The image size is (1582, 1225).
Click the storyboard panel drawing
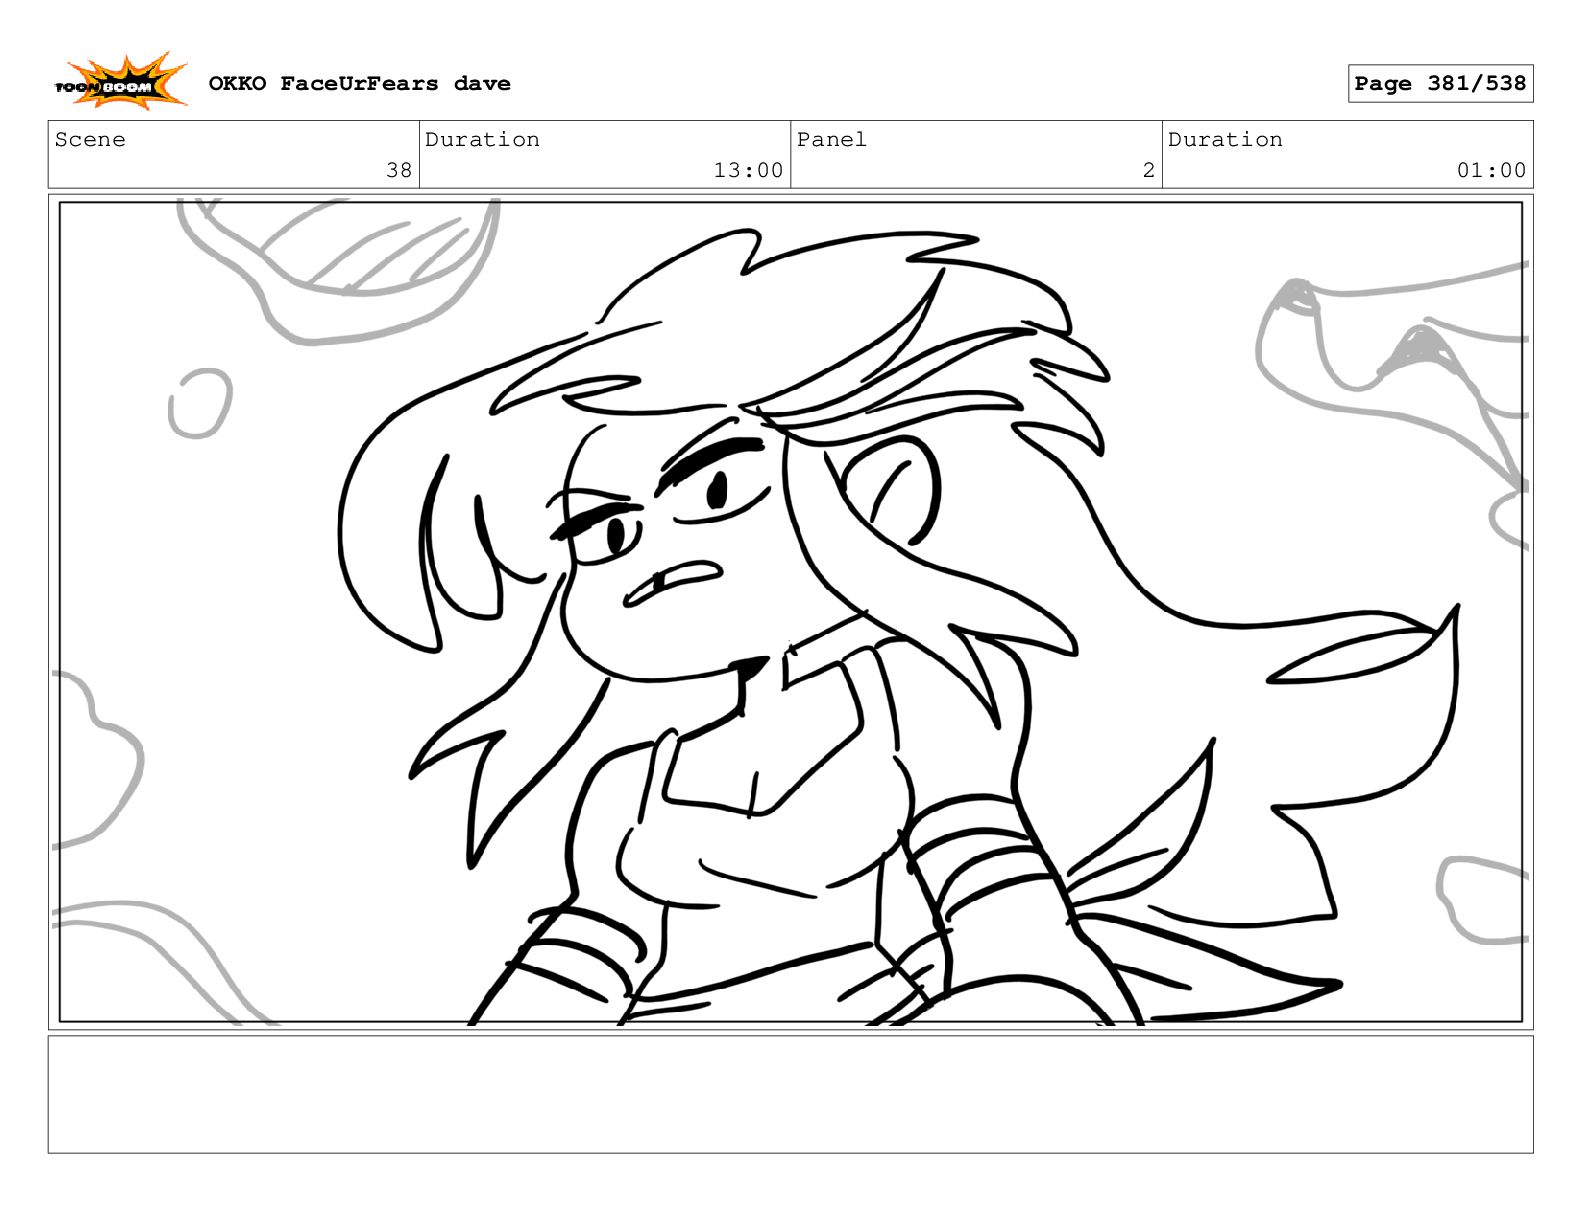(x=790, y=612)
